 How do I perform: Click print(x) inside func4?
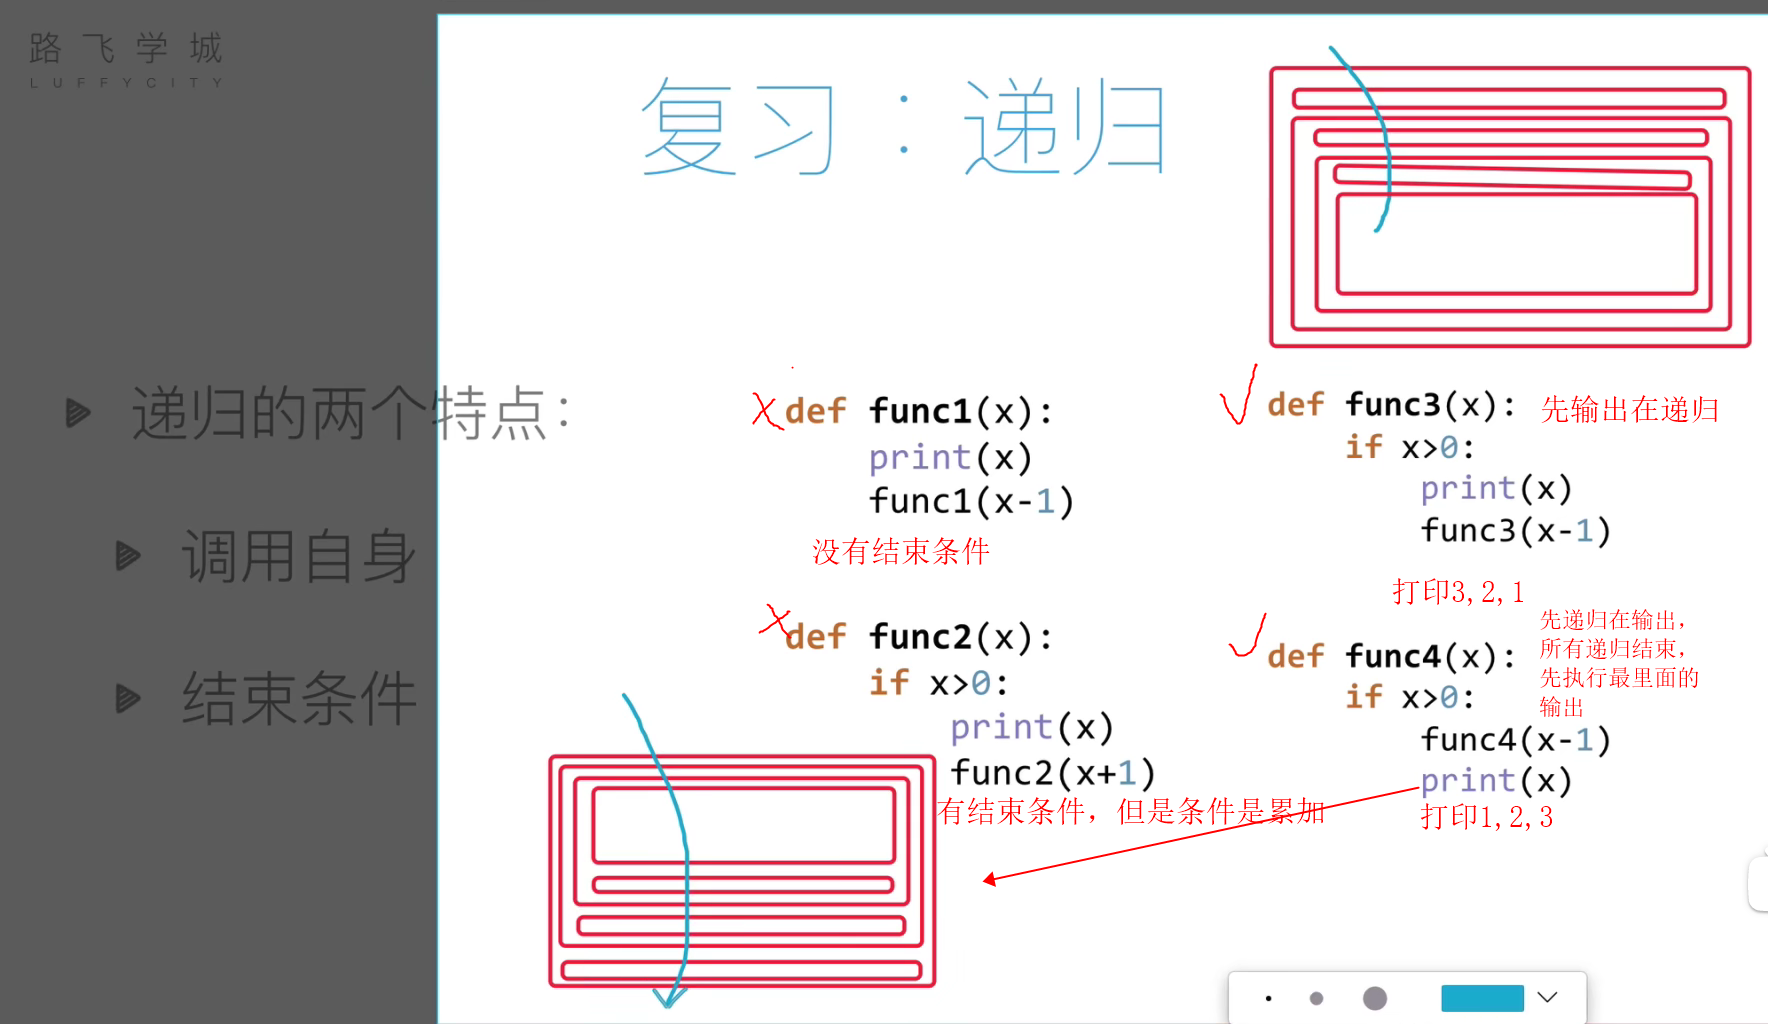[x=1497, y=780]
